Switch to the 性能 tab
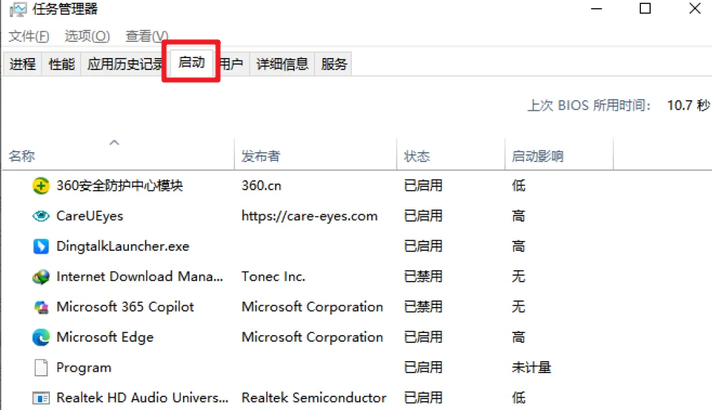This screenshot has height=410, width=712. tap(61, 64)
